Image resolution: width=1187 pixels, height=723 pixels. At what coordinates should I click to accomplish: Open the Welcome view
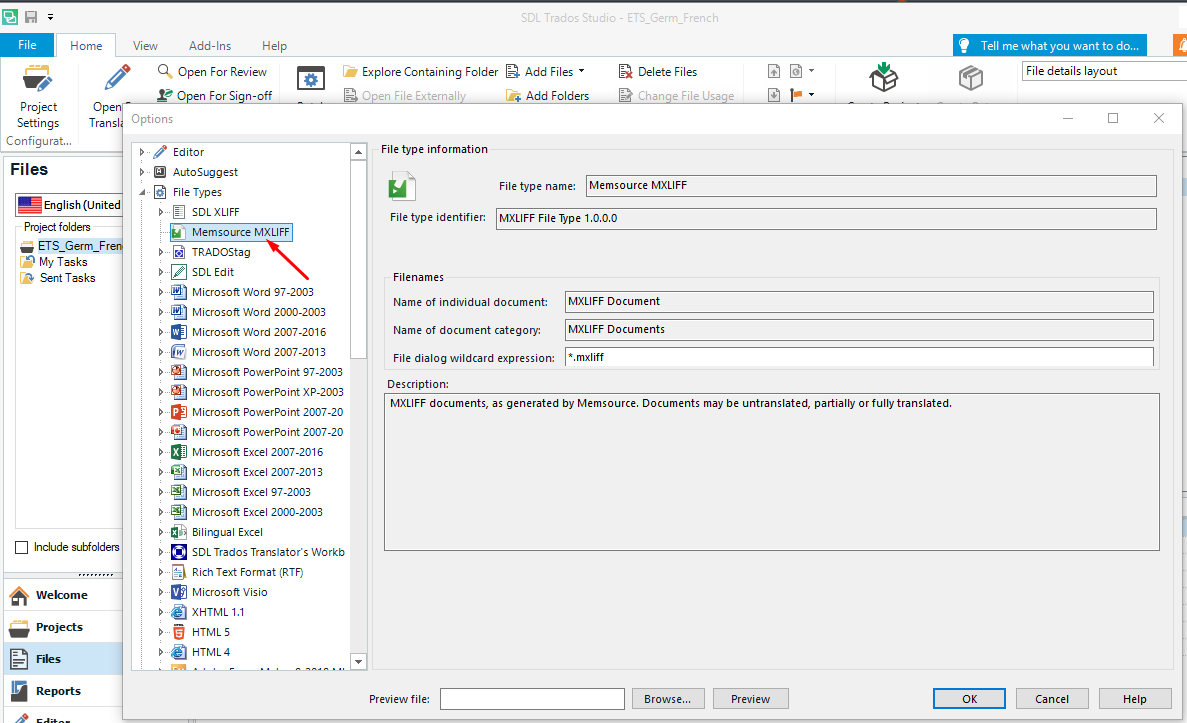coord(63,595)
